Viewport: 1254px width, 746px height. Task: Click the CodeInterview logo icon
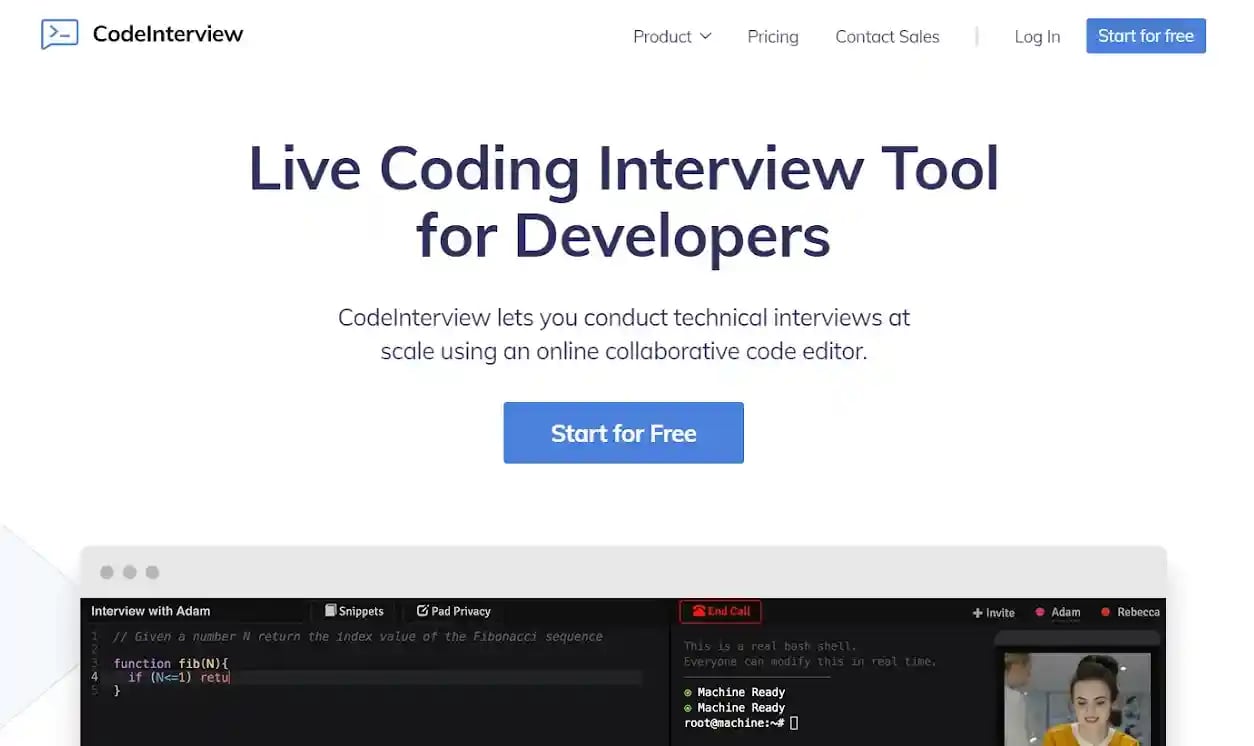coord(58,33)
